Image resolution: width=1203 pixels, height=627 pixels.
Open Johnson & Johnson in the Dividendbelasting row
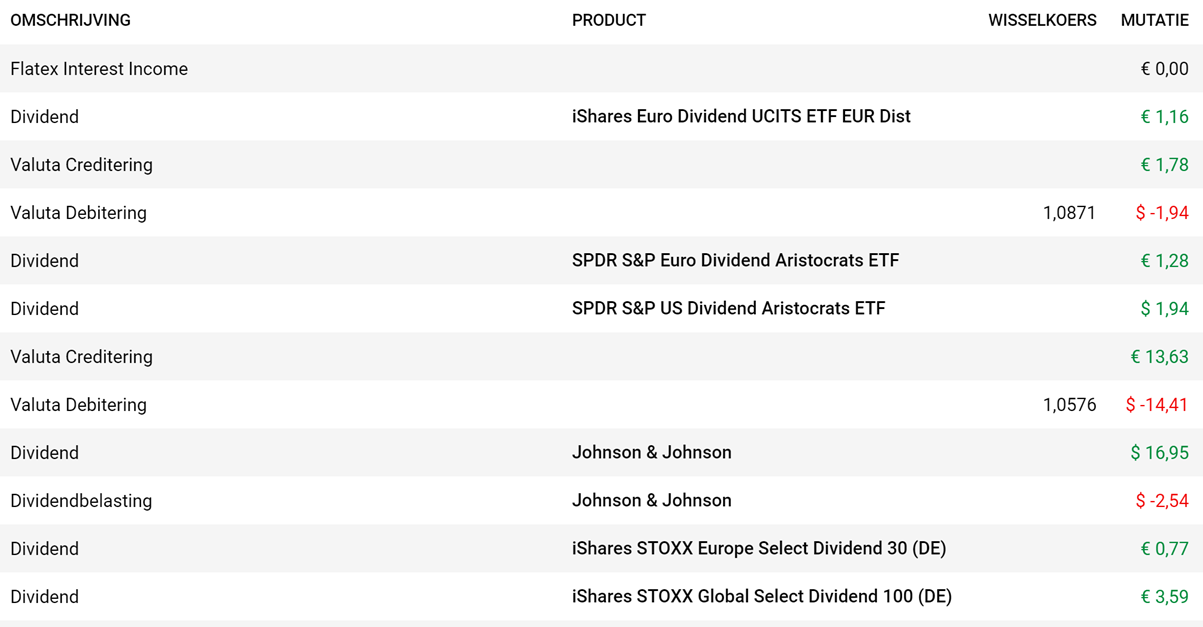coord(651,501)
